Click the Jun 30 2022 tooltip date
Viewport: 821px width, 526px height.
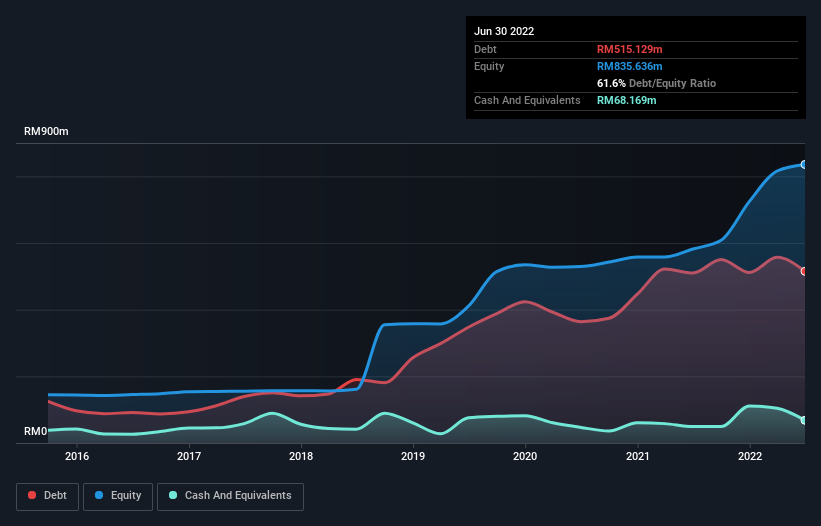pos(504,31)
